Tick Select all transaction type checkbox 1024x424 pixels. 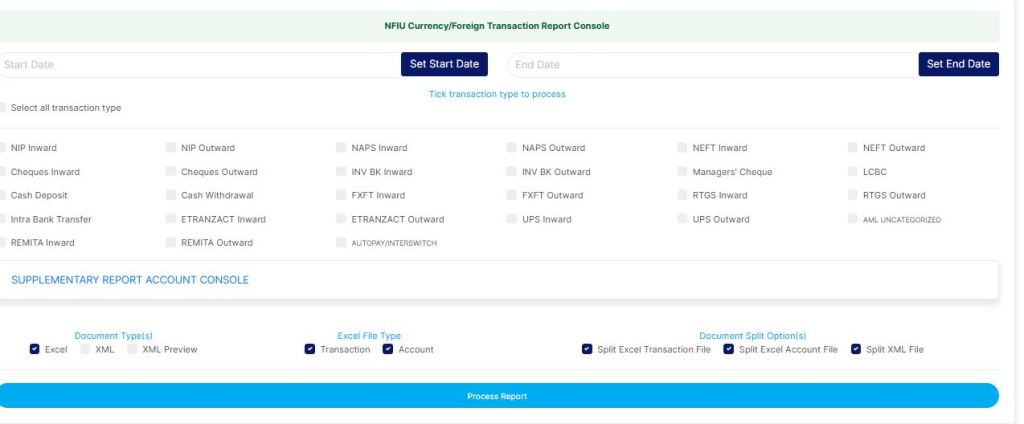click(x=3, y=108)
